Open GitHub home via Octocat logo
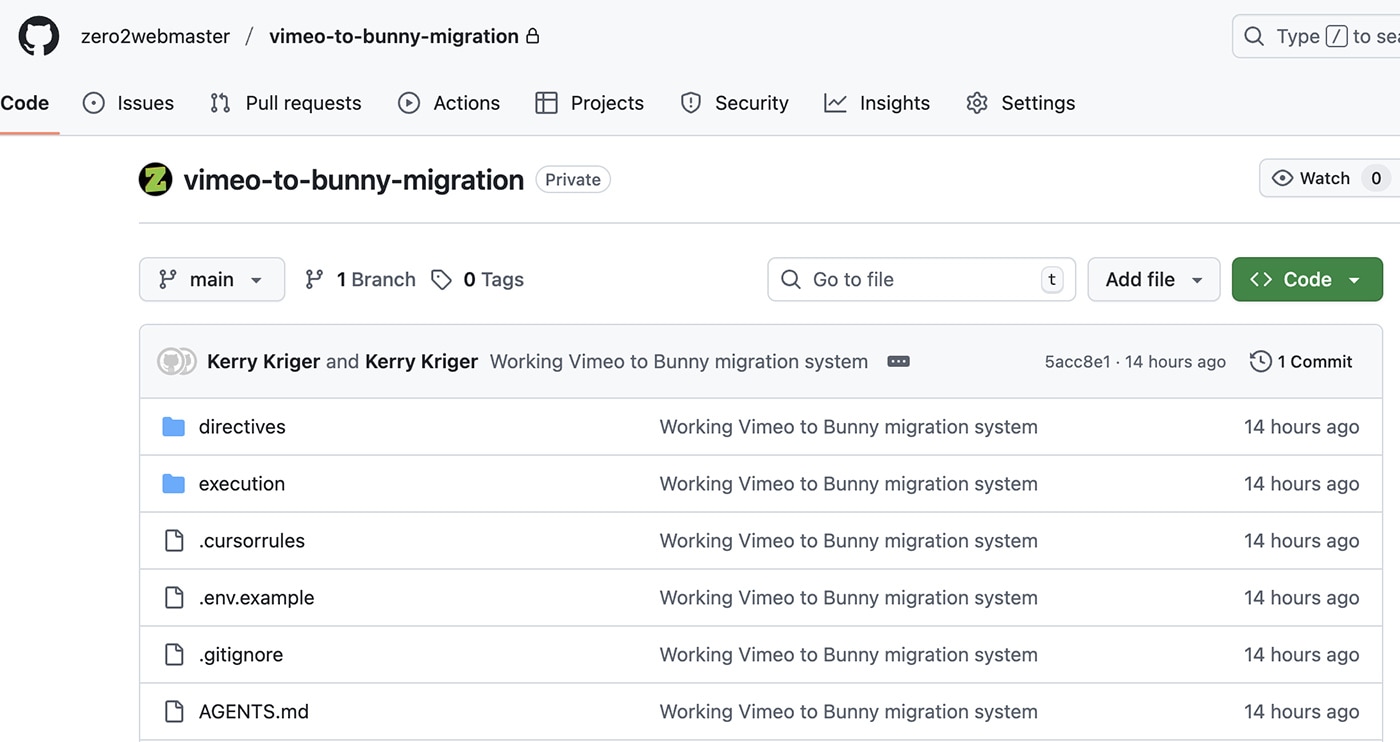1400x742 pixels. tap(39, 36)
